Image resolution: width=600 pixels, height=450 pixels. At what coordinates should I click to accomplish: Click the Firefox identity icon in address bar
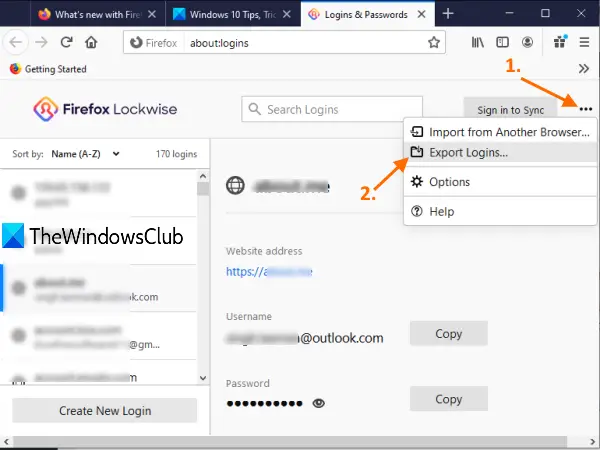[x=154, y=43]
